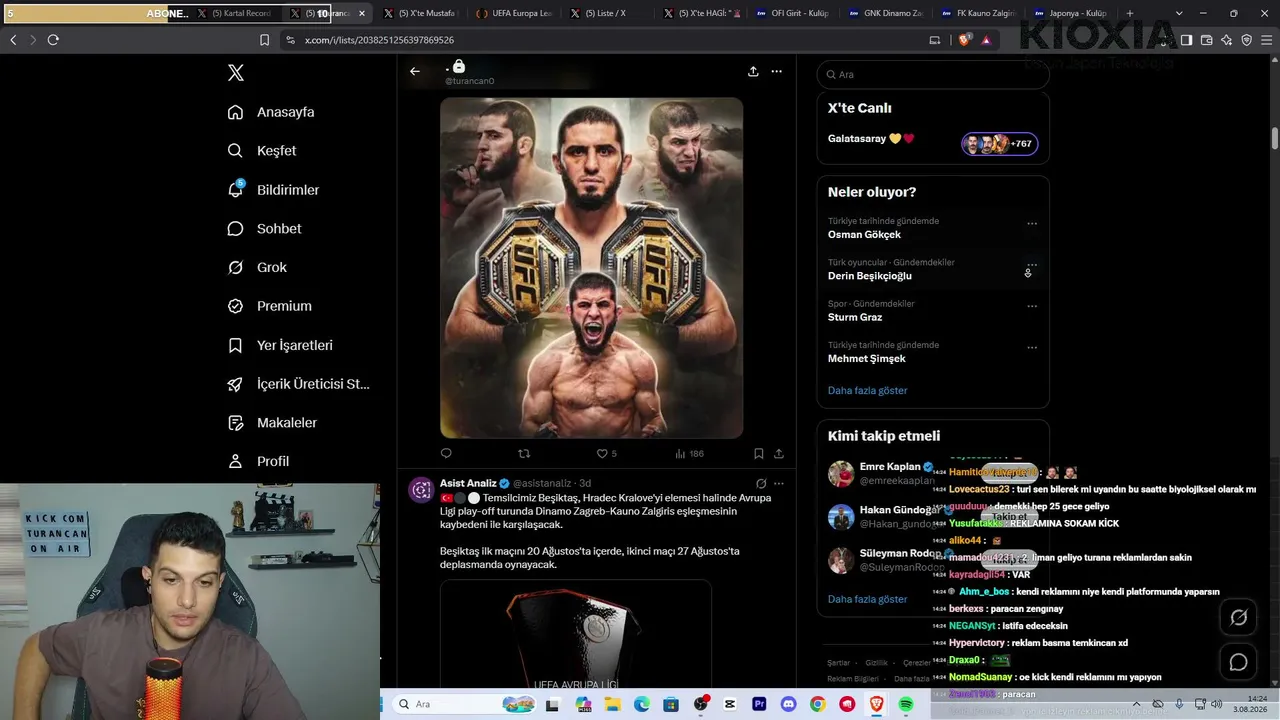
Task: Switch to the OFI Girit tab
Action: [x=795, y=13]
